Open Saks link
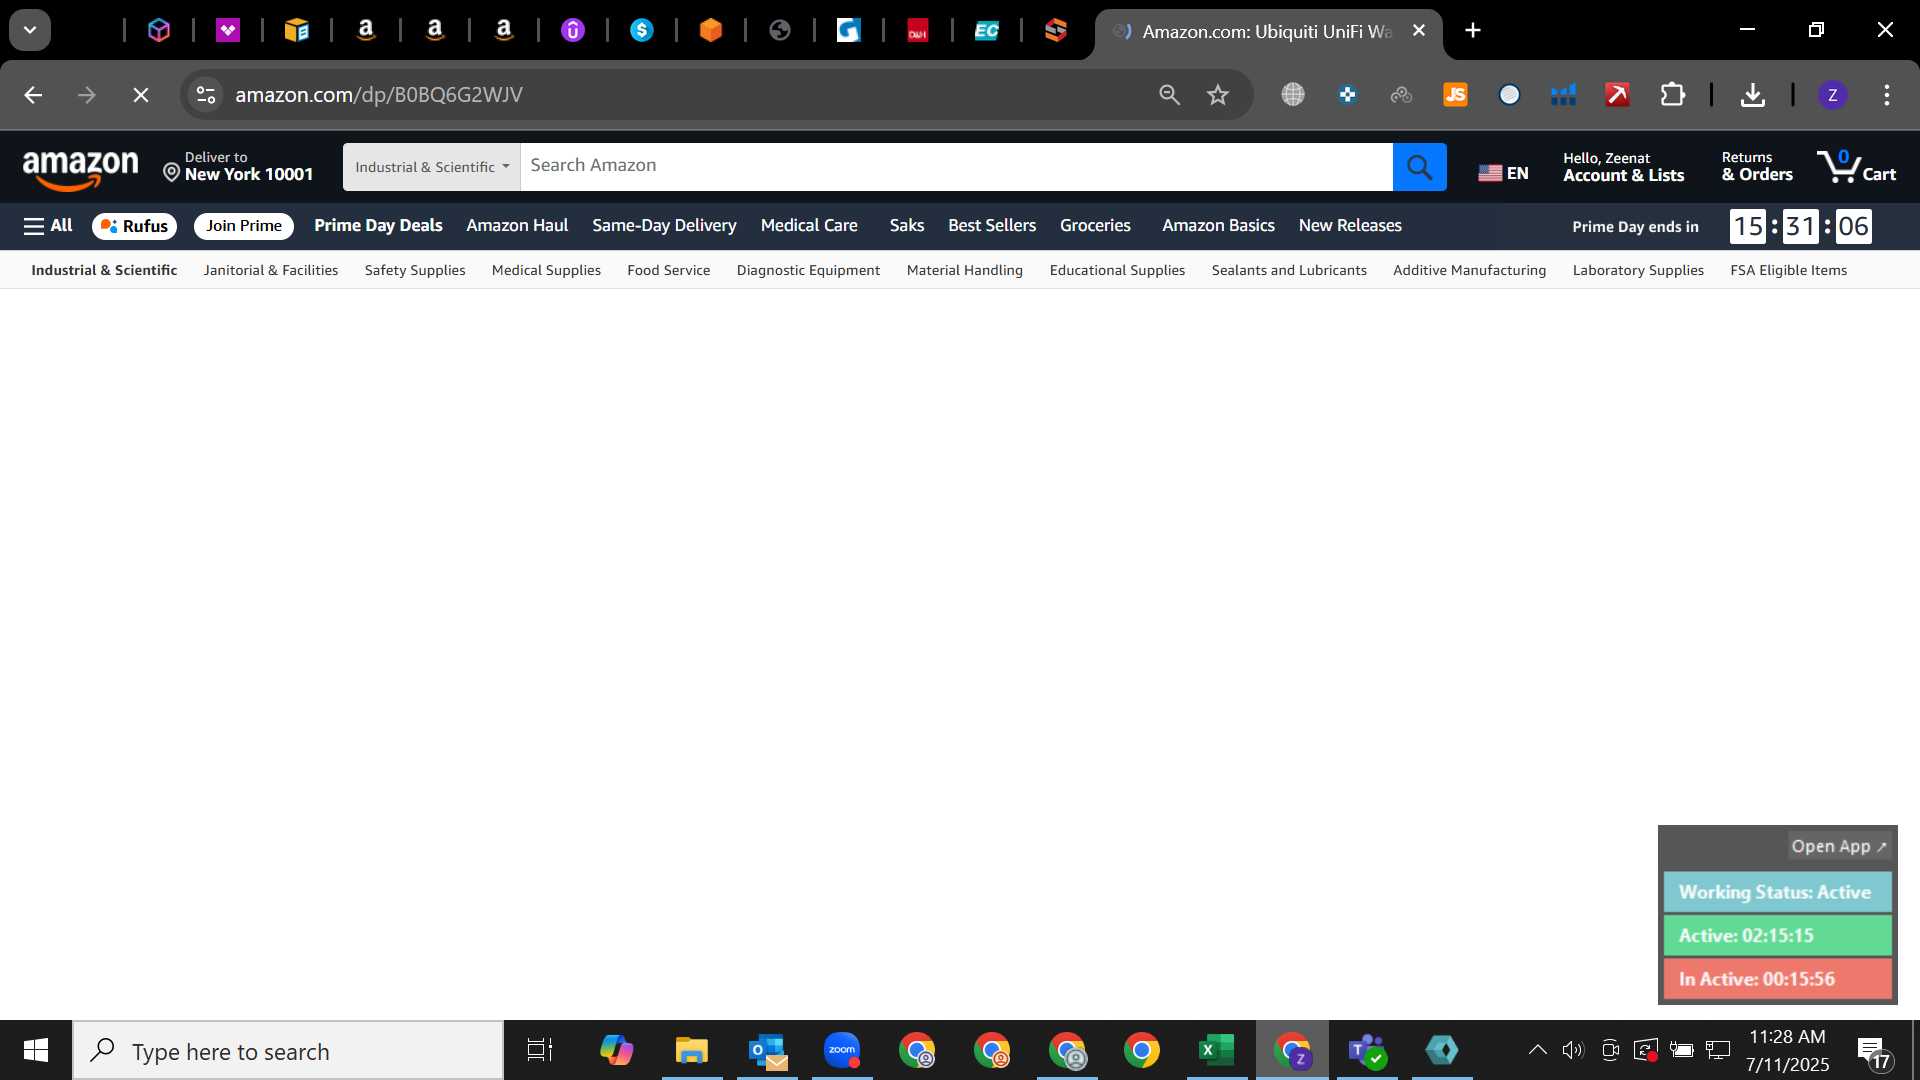Screen dimensions: 1920x1080 [907, 226]
